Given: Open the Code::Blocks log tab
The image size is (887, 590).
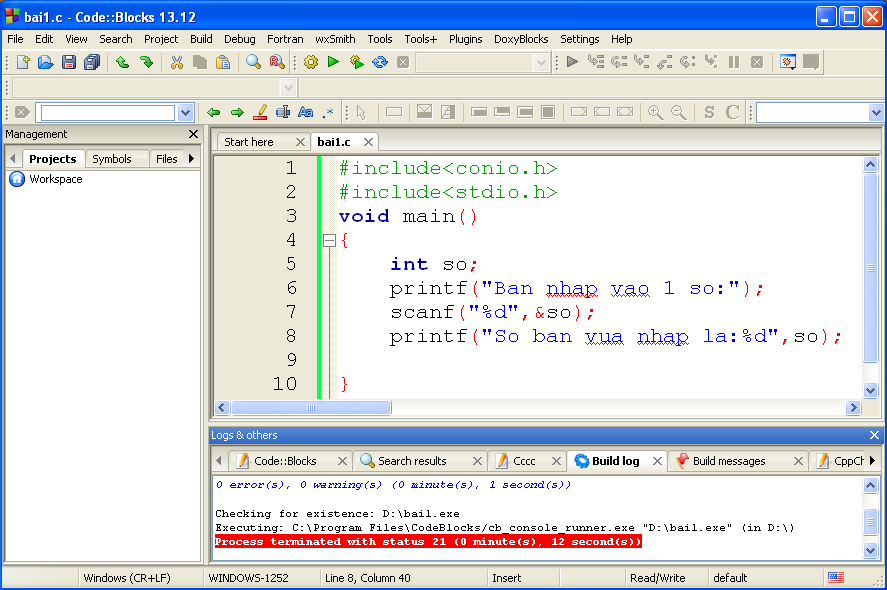Looking at the screenshot, I should click(x=285, y=461).
